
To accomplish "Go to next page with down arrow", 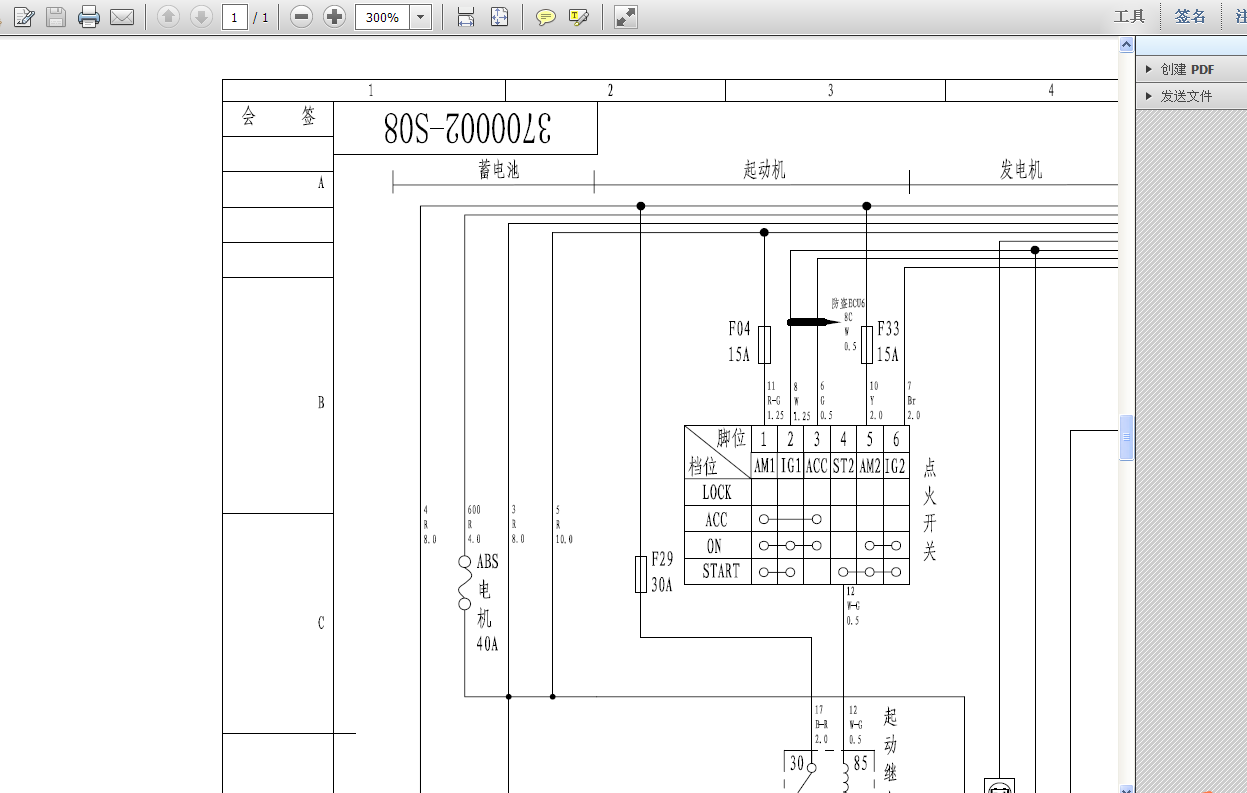I will click(201, 17).
